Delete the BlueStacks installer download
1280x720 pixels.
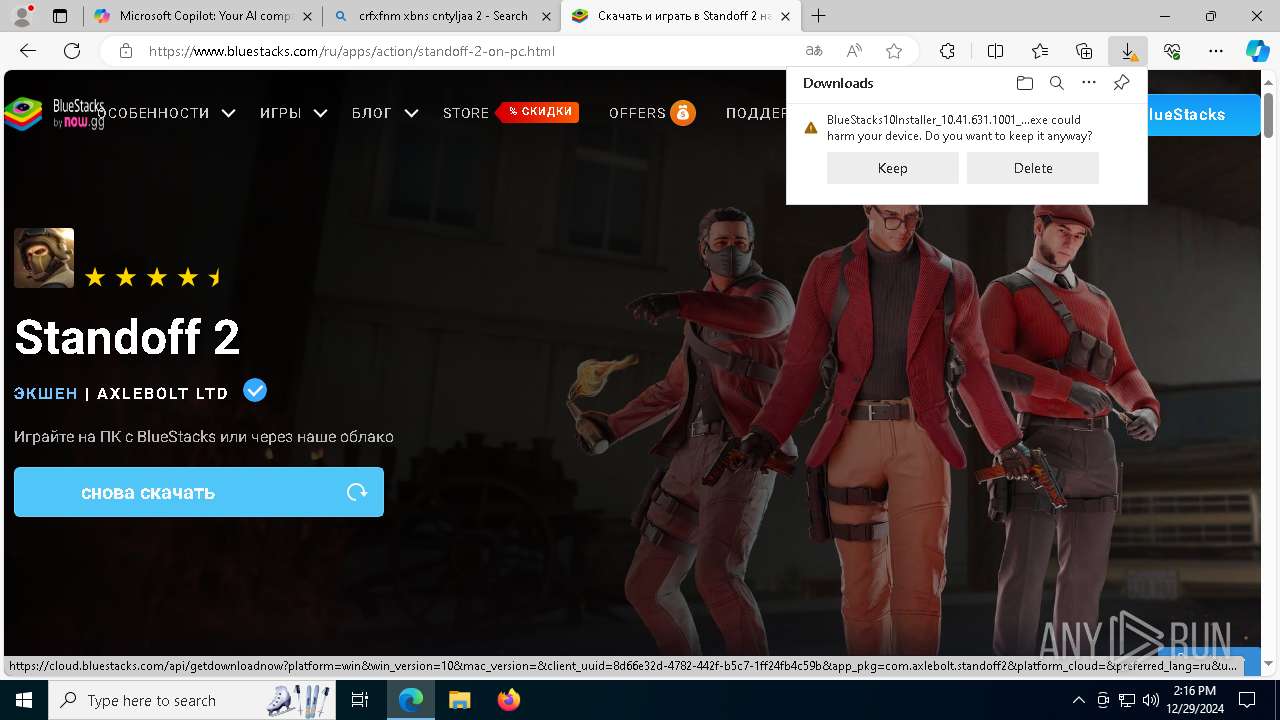[1033, 168]
